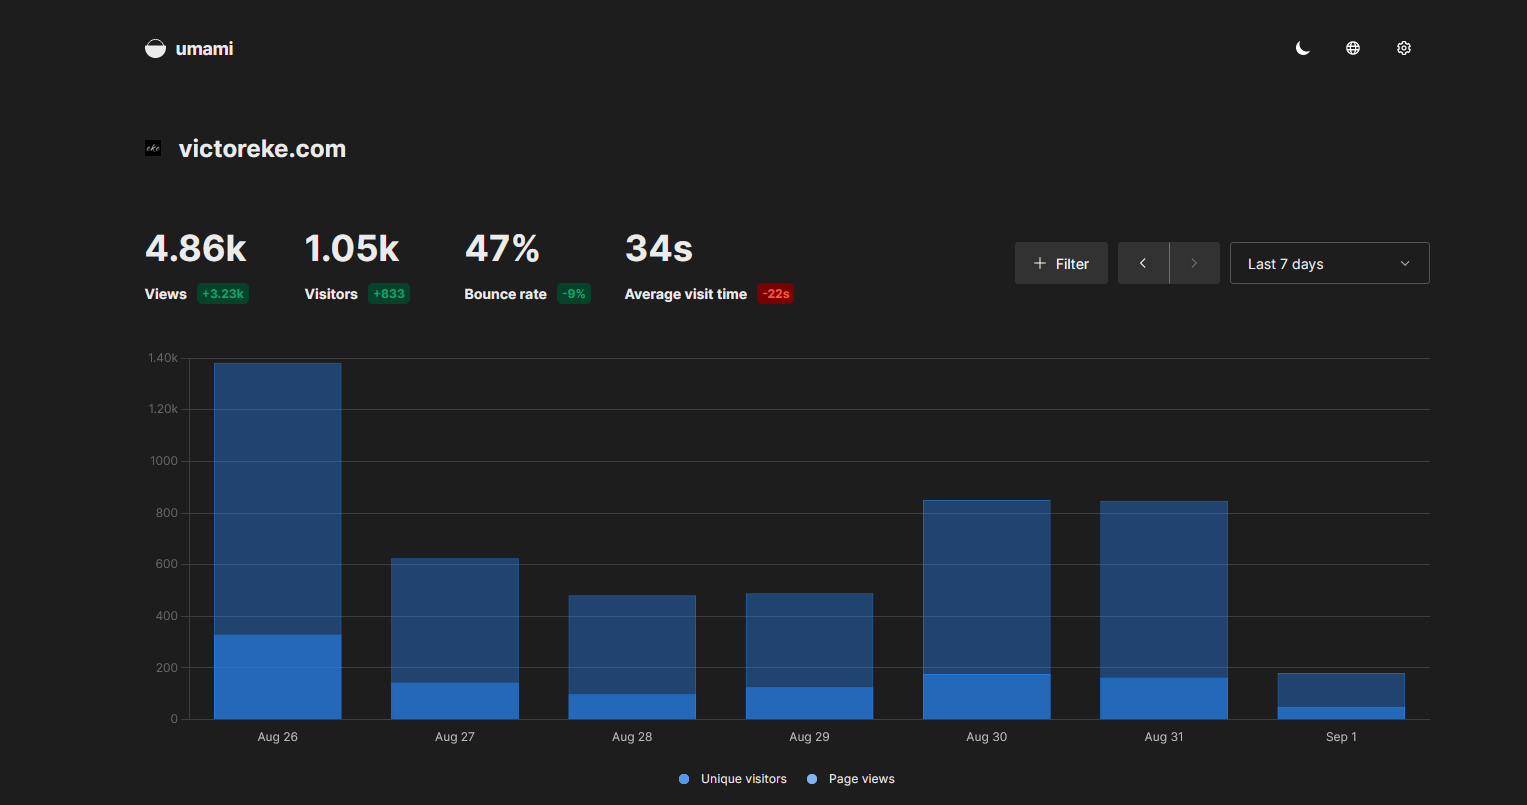
Task: Navigate back with the left chevron arrow
Action: tap(1143, 262)
